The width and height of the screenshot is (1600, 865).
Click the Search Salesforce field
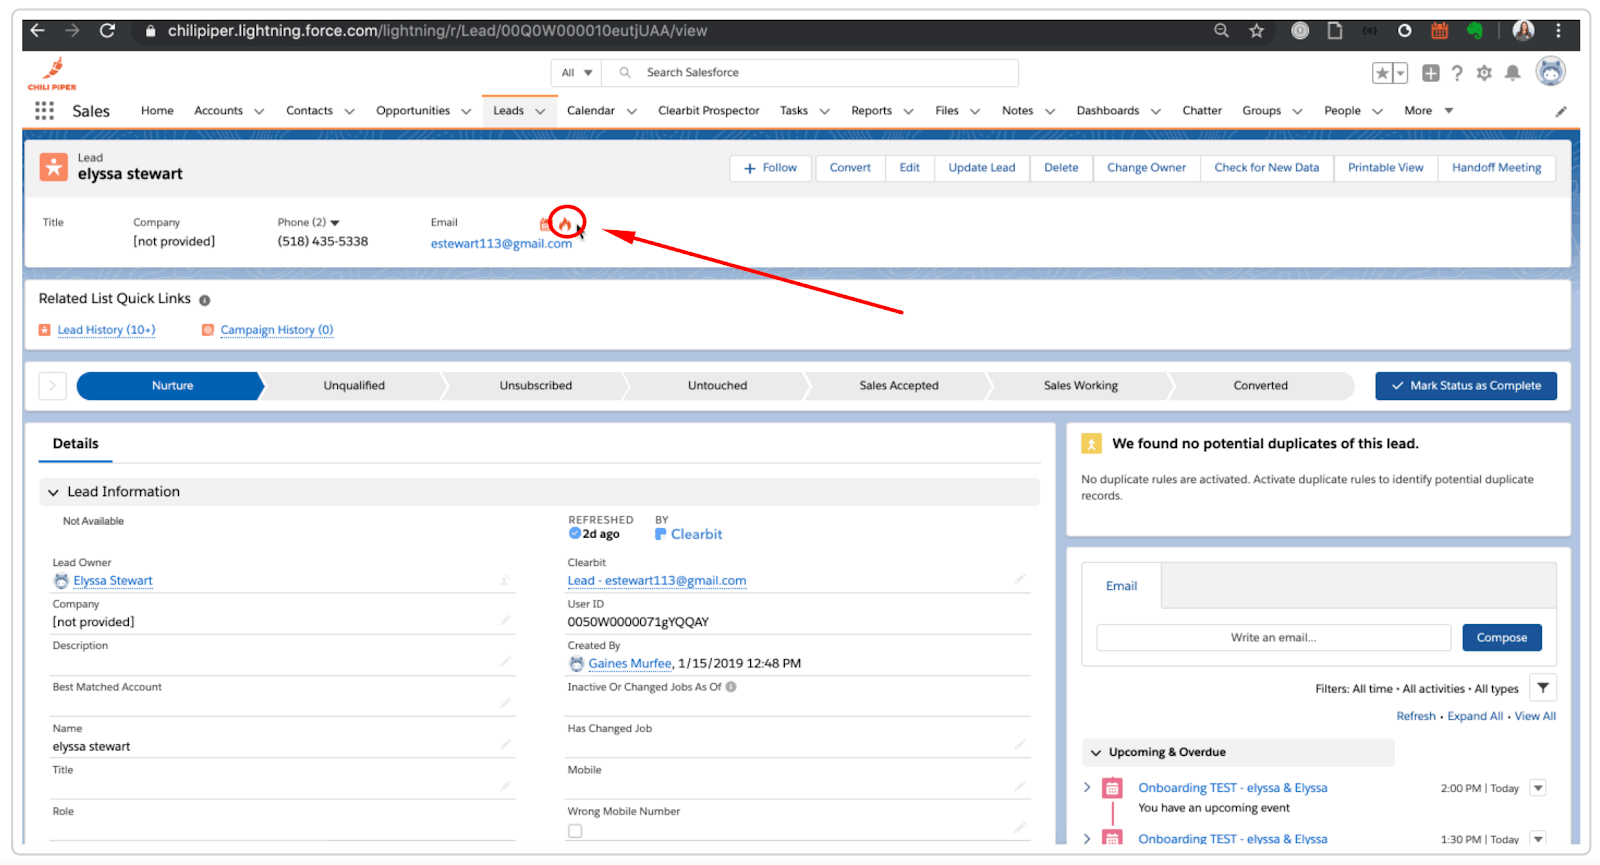click(x=811, y=73)
